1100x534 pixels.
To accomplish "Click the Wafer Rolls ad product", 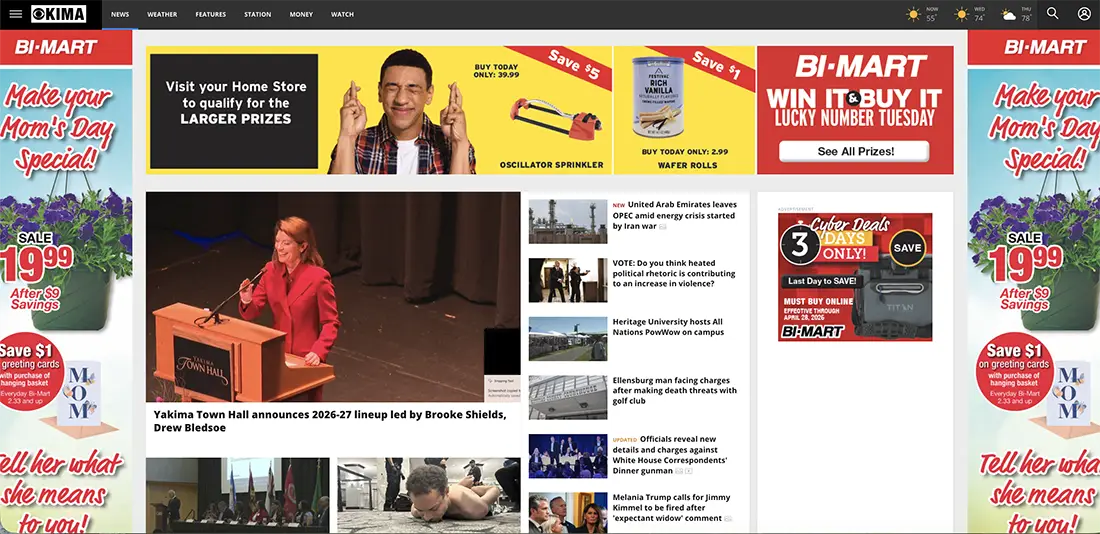I will tap(657, 98).
